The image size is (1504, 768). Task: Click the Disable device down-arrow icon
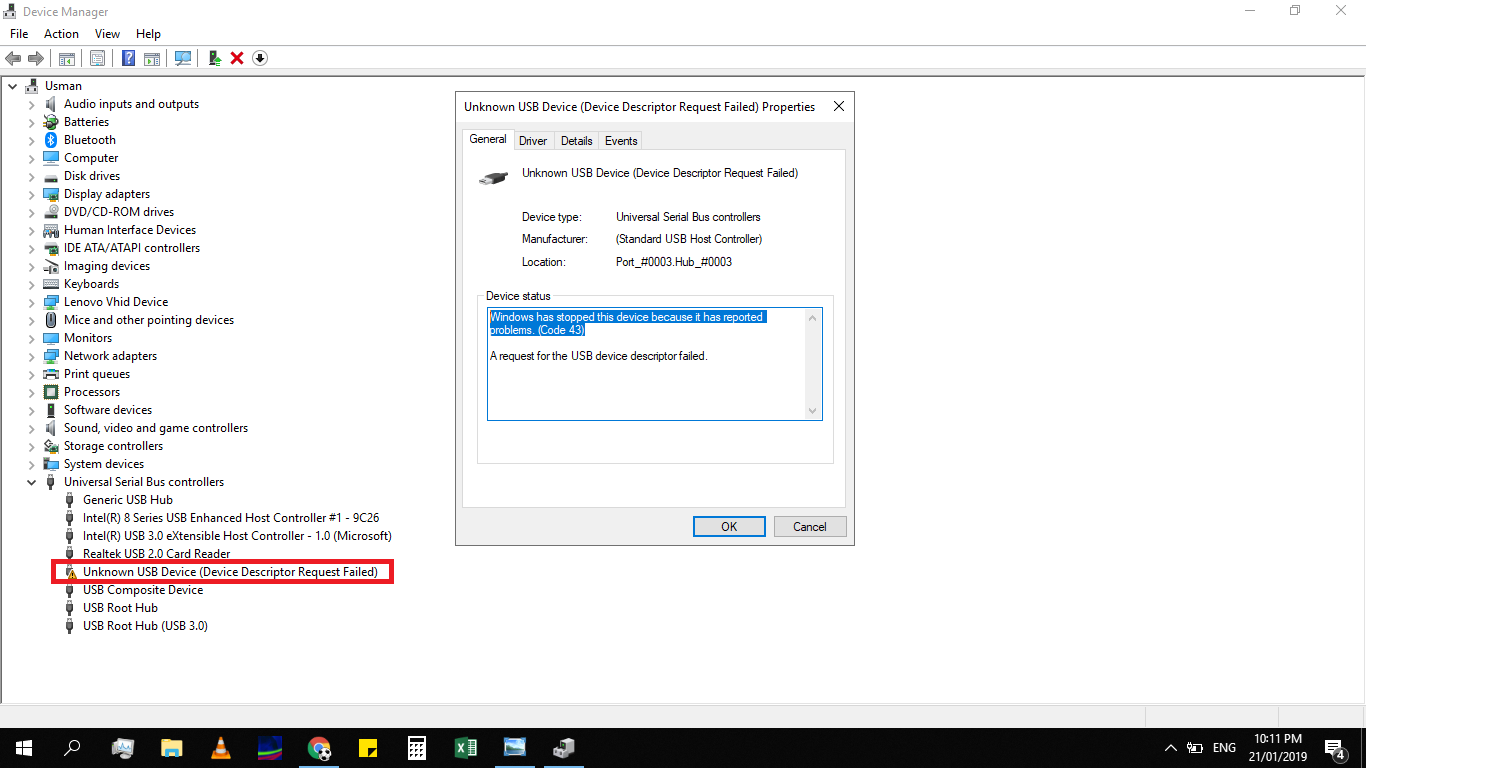[x=260, y=58]
